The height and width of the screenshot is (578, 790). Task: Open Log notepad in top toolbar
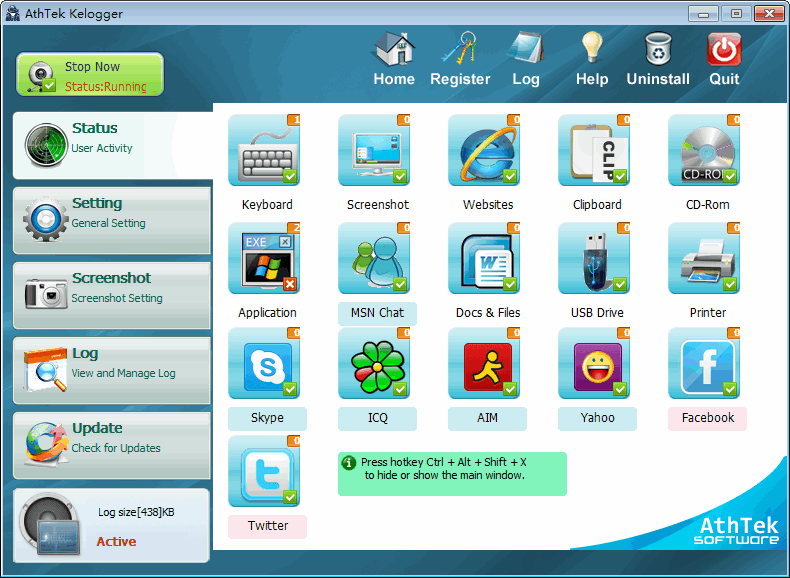[x=525, y=59]
